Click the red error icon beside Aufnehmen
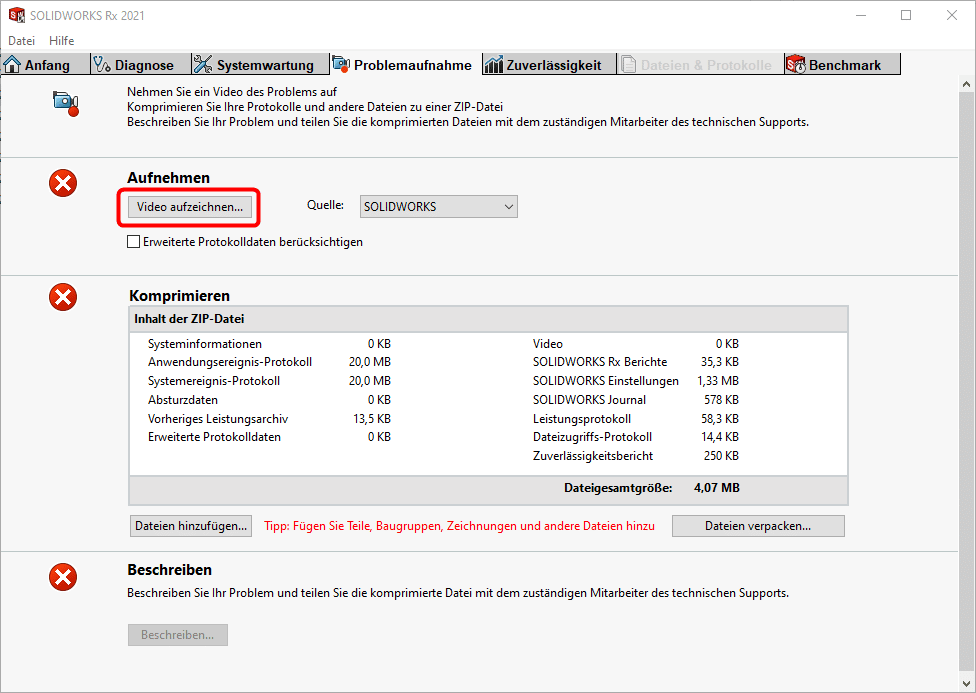 pos(63,182)
